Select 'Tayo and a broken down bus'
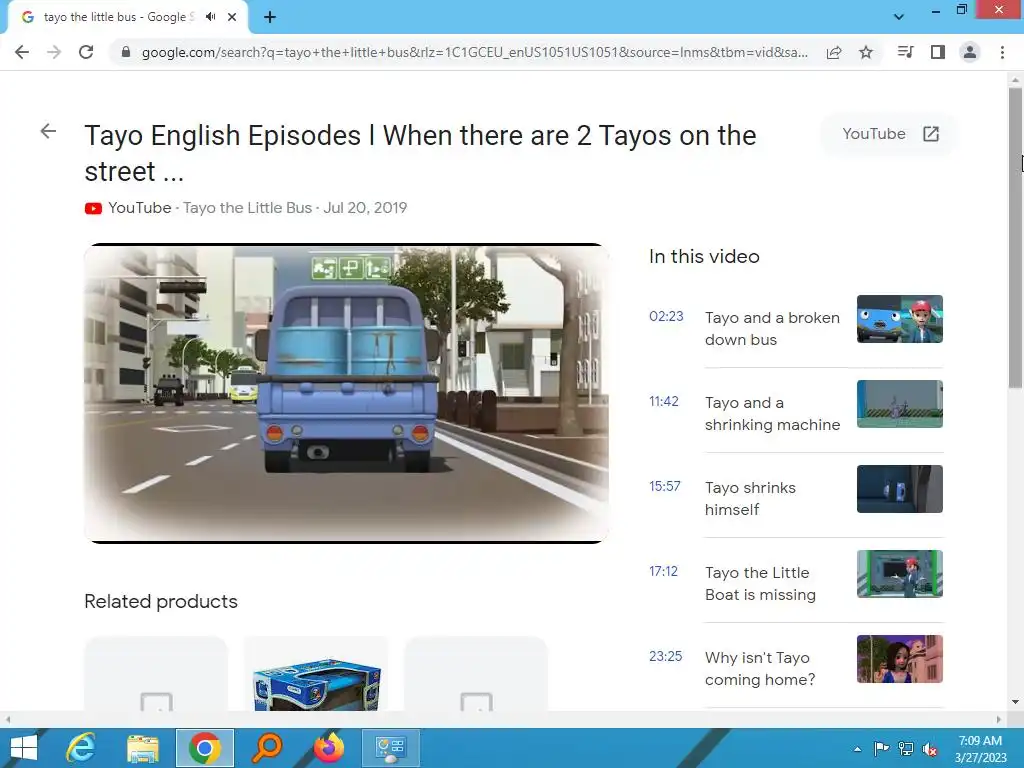 coord(772,328)
